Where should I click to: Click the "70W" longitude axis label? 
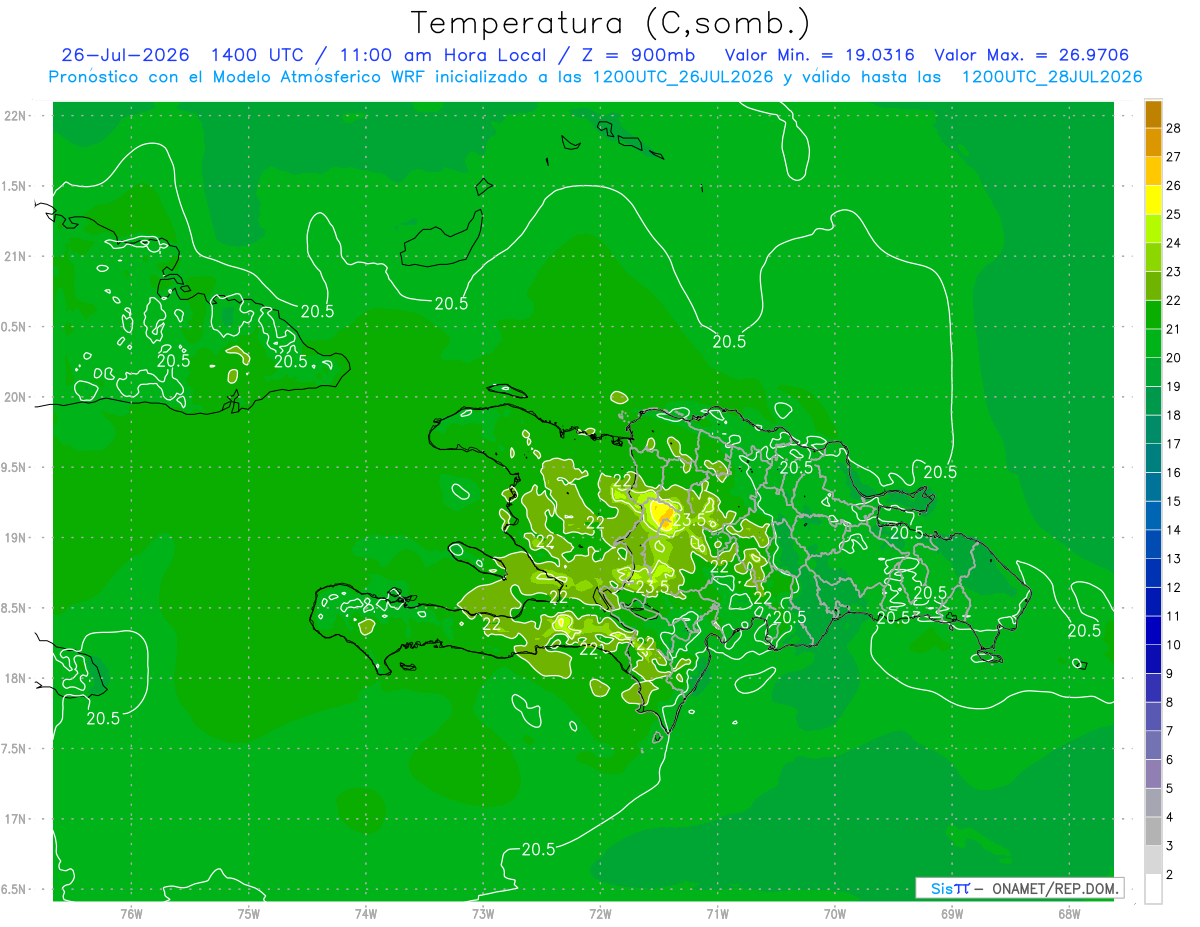(835, 914)
